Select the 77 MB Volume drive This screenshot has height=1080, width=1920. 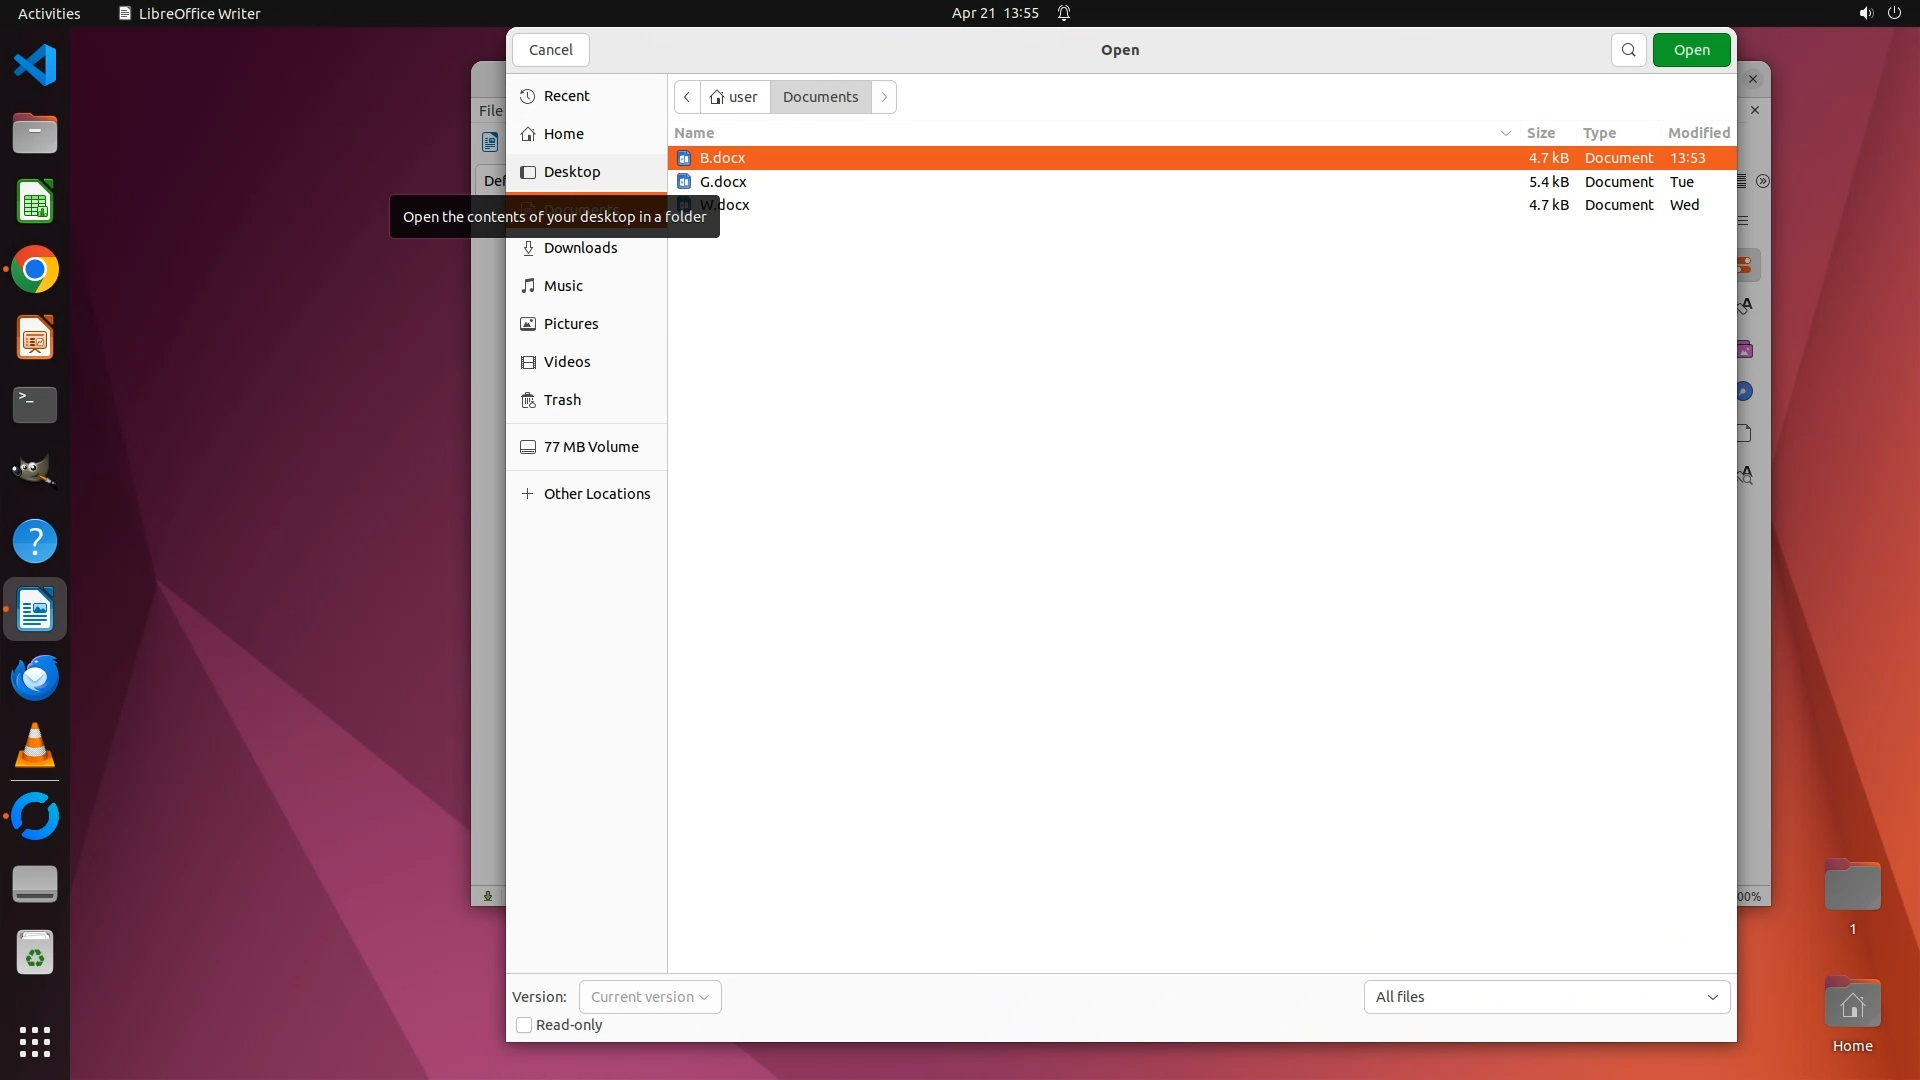point(590,447)
